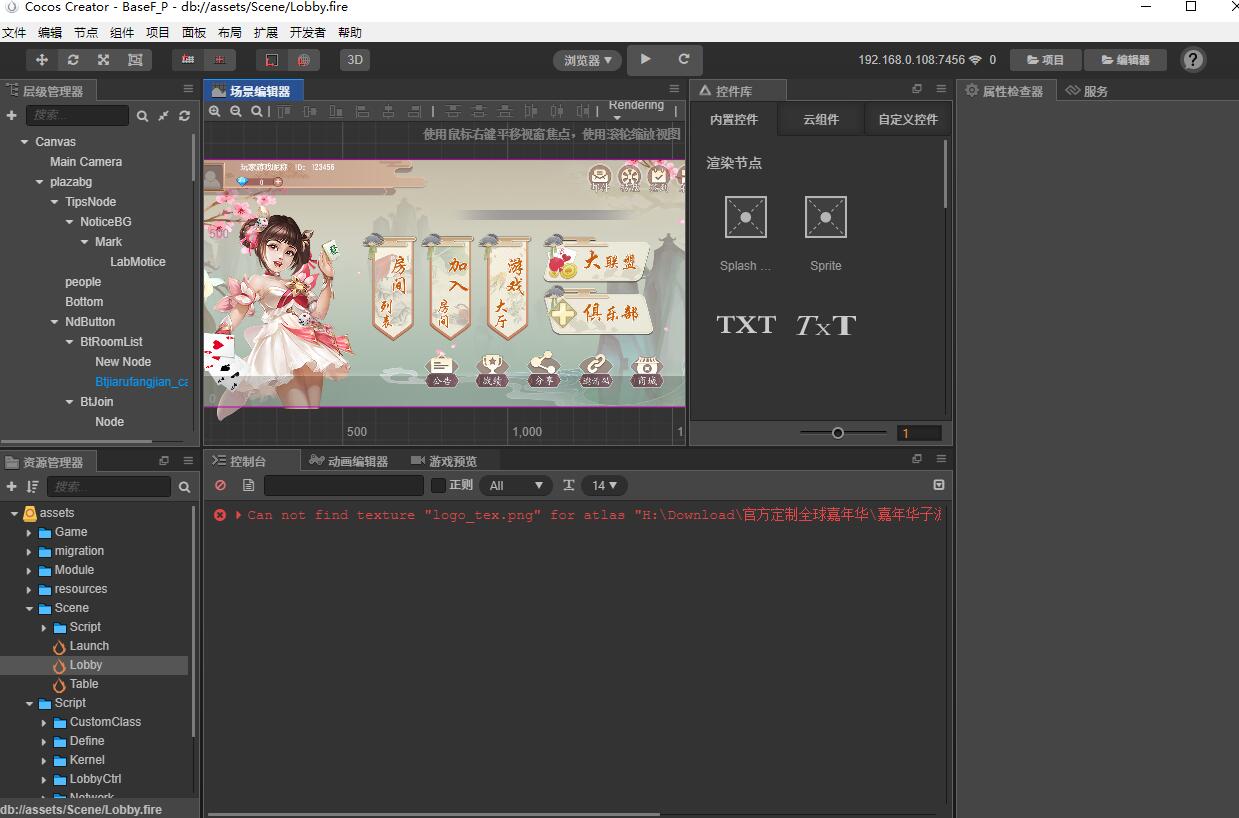The image size is (1239, 818).
Task: Enable the 正则 checkbox in the console
Action: (x=437, y=485)
